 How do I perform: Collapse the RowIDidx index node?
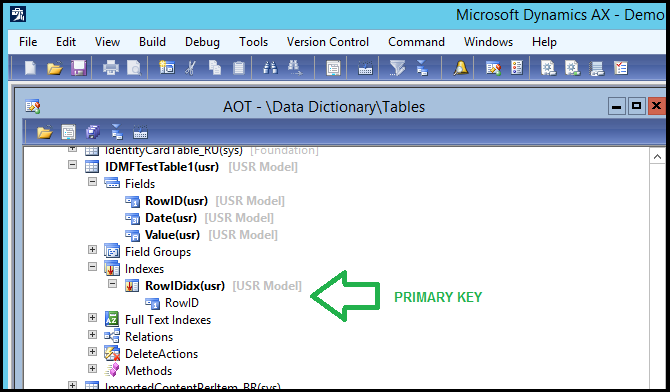click(x=112, y=284)
